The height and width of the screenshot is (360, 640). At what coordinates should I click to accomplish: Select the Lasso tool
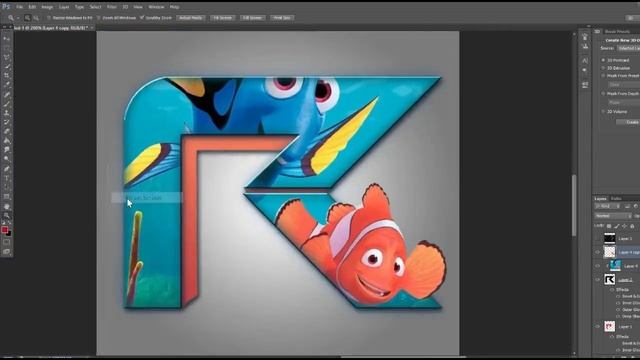(7, 58)
